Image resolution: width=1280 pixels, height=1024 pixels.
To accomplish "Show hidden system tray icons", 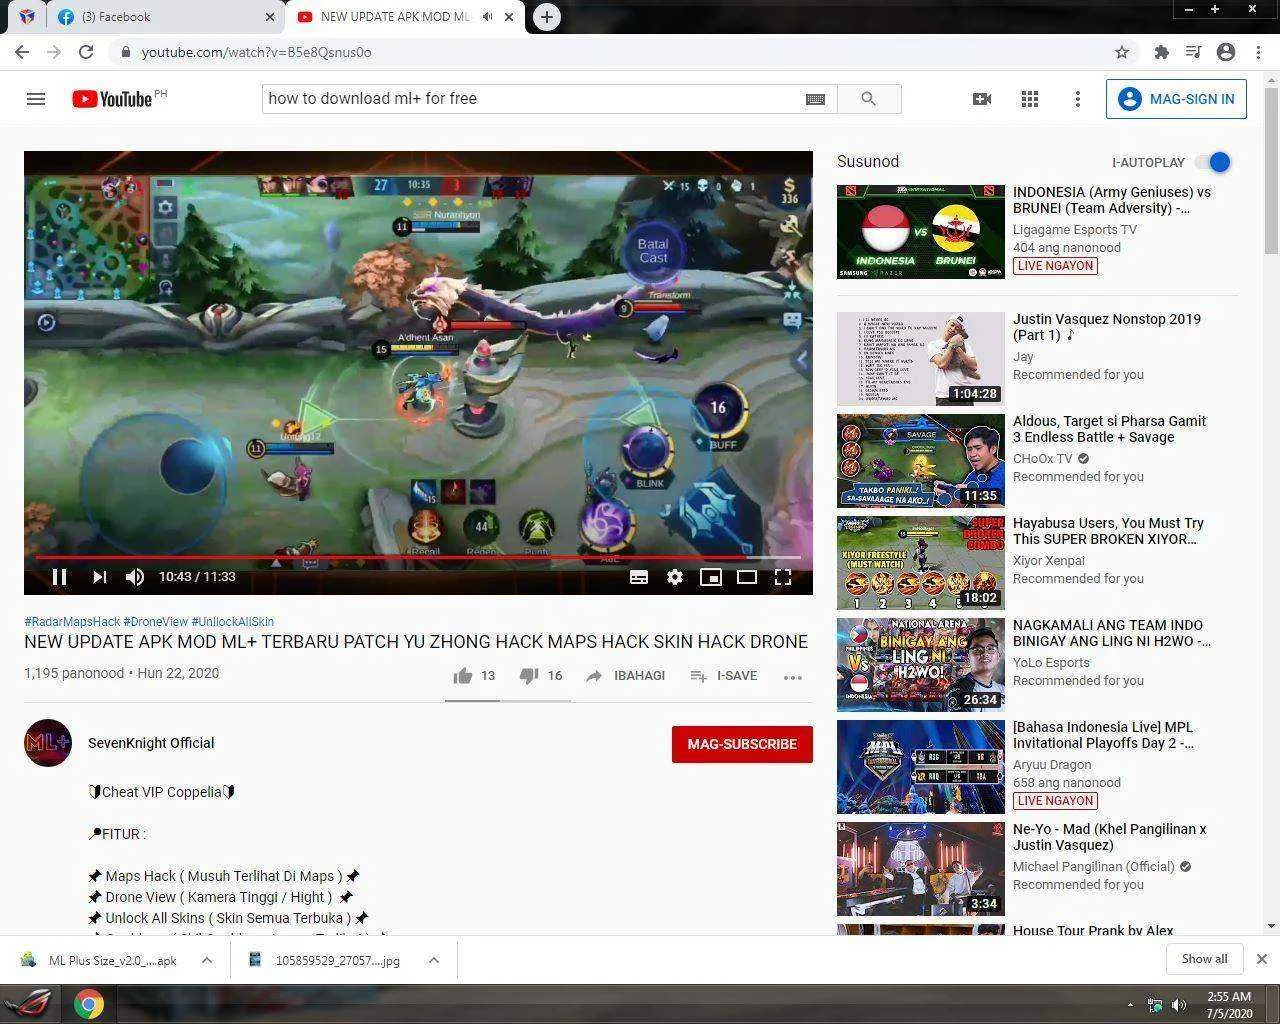I will [1131, 1005].
